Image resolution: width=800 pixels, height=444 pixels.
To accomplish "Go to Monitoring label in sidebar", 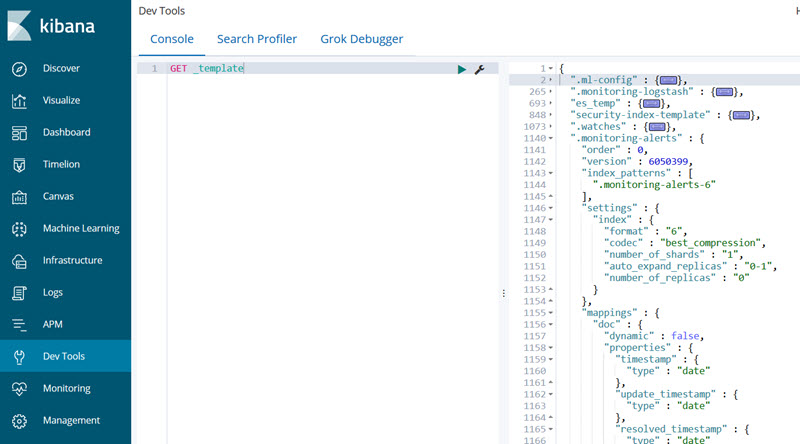I will [x=66, y=388].
